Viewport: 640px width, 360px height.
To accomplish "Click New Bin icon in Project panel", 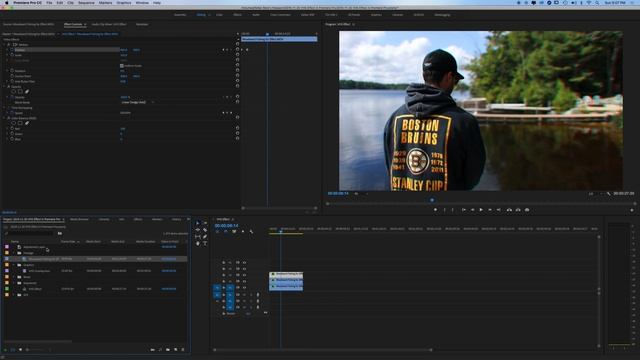I will 168,350.
